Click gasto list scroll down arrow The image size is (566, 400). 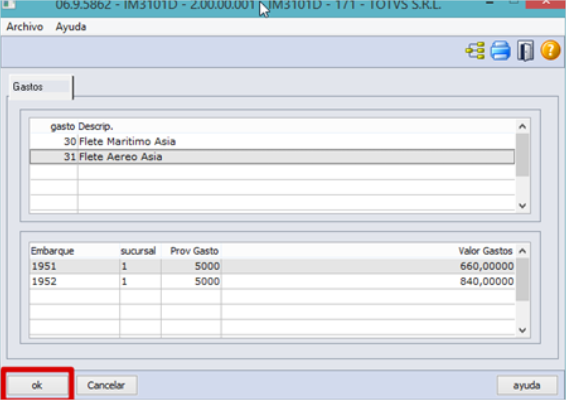[522, 206]
